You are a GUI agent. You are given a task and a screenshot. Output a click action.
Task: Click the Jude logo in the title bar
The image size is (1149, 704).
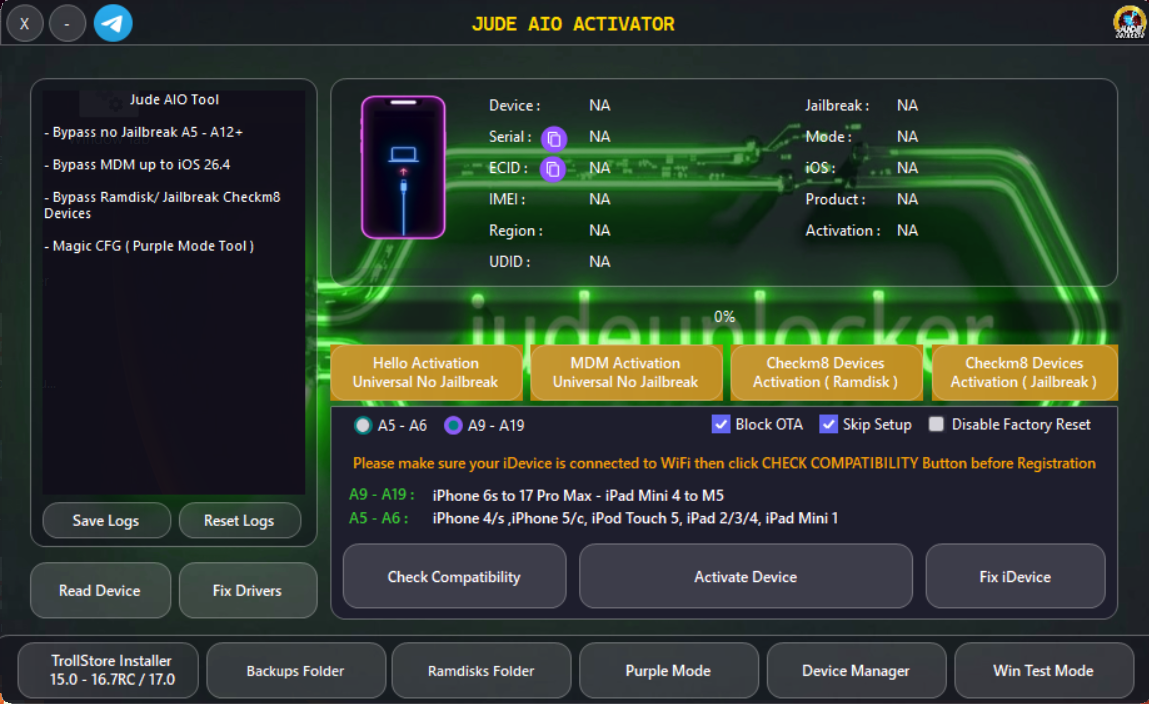coord(1129,22)
